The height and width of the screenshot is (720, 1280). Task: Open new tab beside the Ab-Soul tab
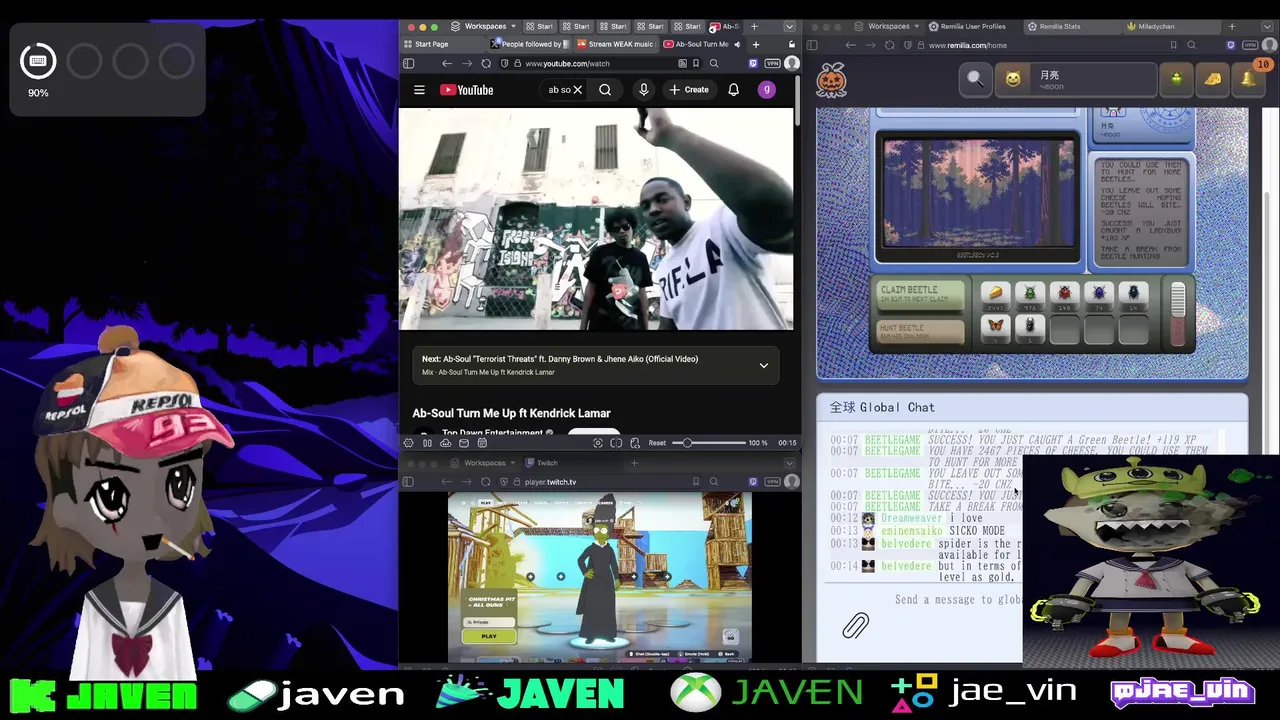coord(755,44)
